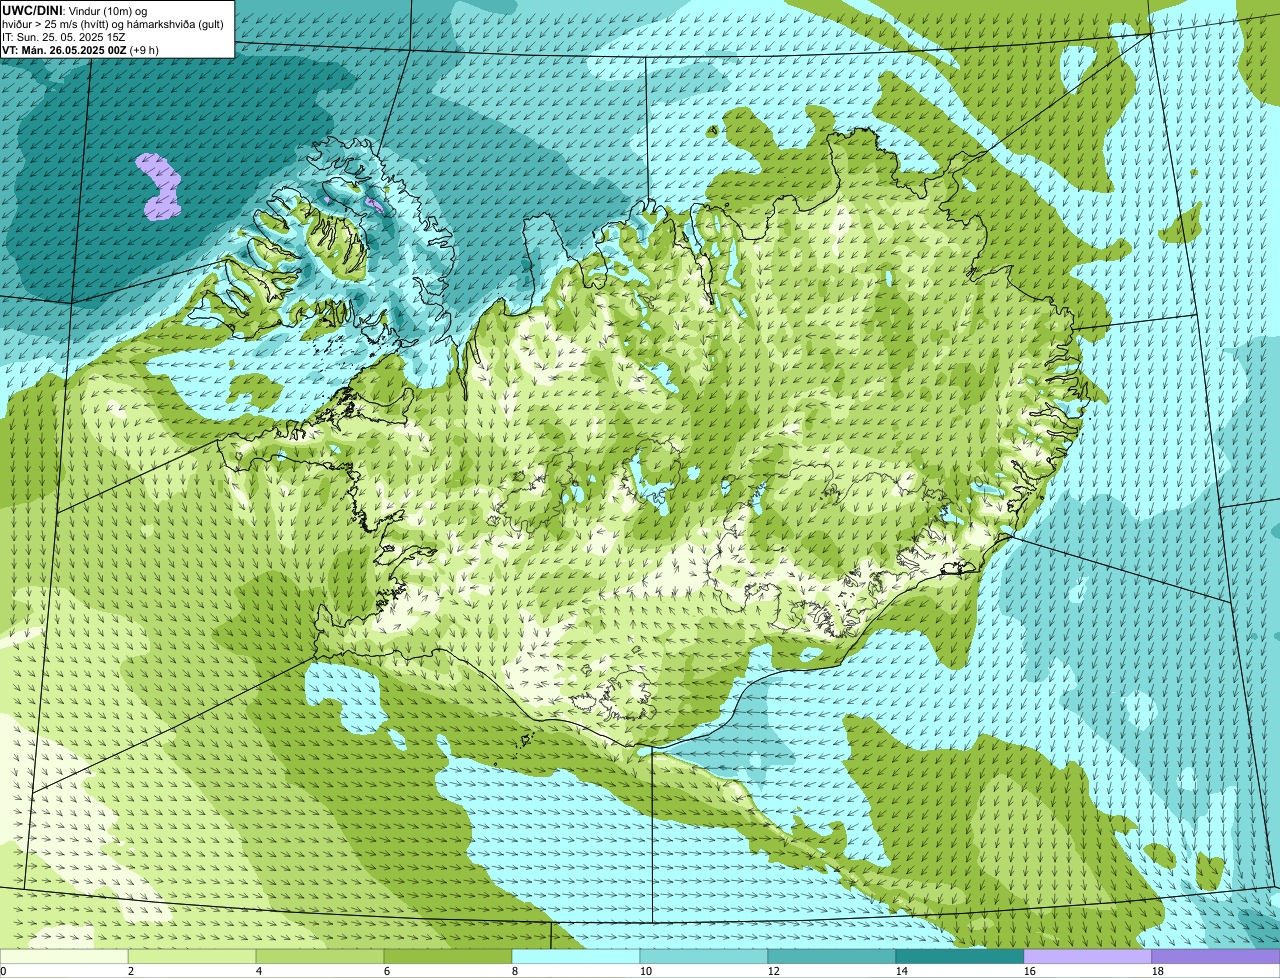Click the 14–16 m/s dark teal legend swatch
The image size is (1280, 978).
(960, 957)
